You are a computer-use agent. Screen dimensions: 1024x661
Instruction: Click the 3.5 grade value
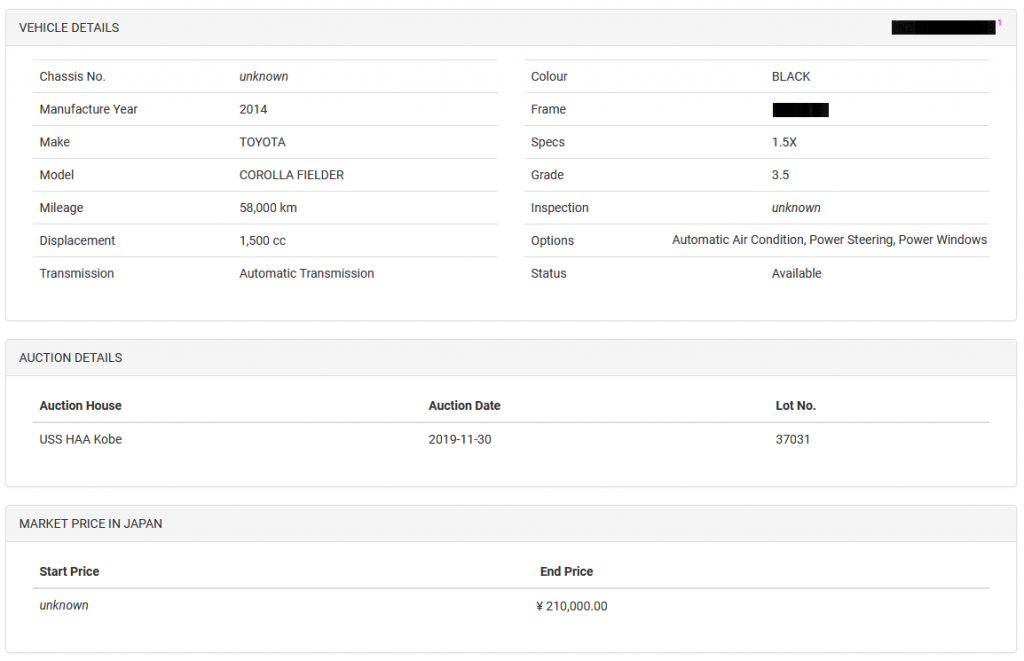(780, 175)
